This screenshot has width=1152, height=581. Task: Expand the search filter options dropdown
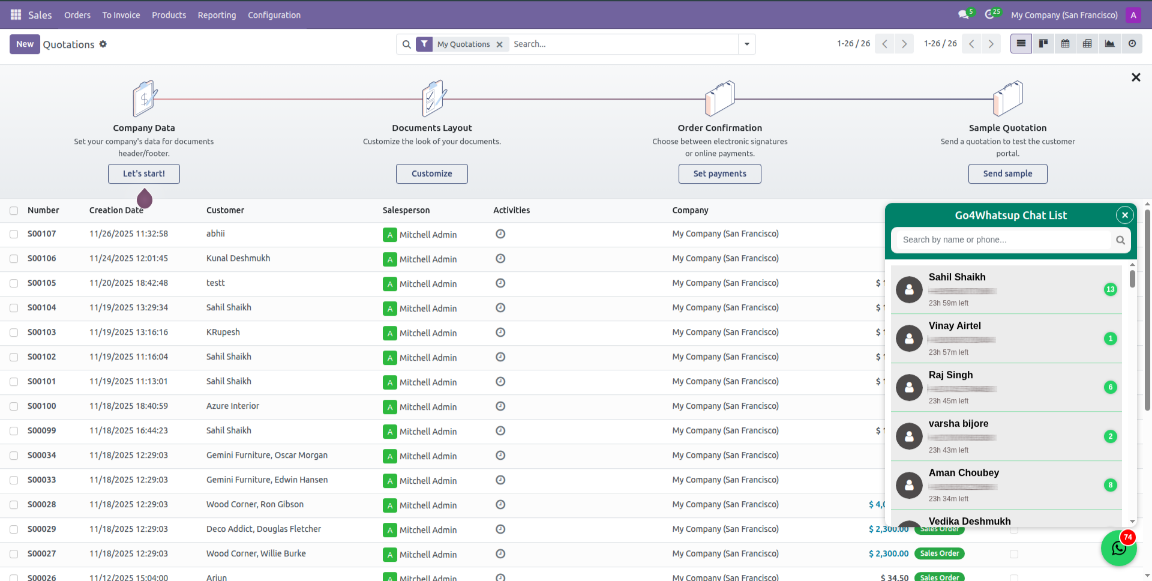(x=746, y=44)
